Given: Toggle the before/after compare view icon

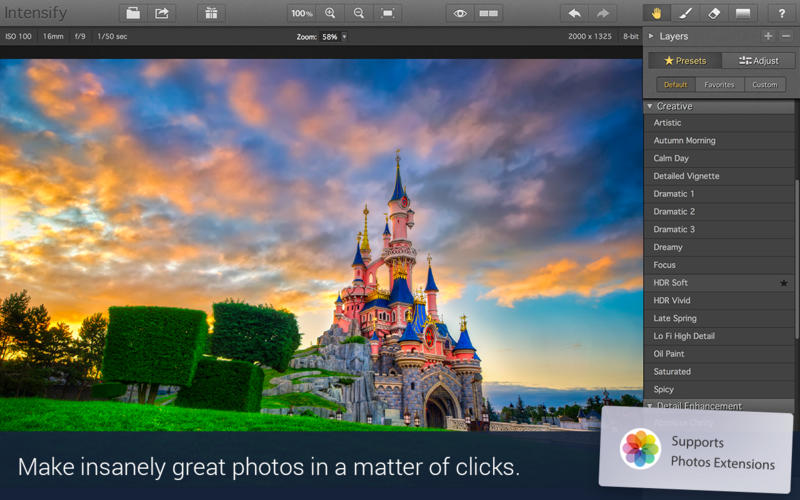Looking at the screenshot, I should click(489, 13).
